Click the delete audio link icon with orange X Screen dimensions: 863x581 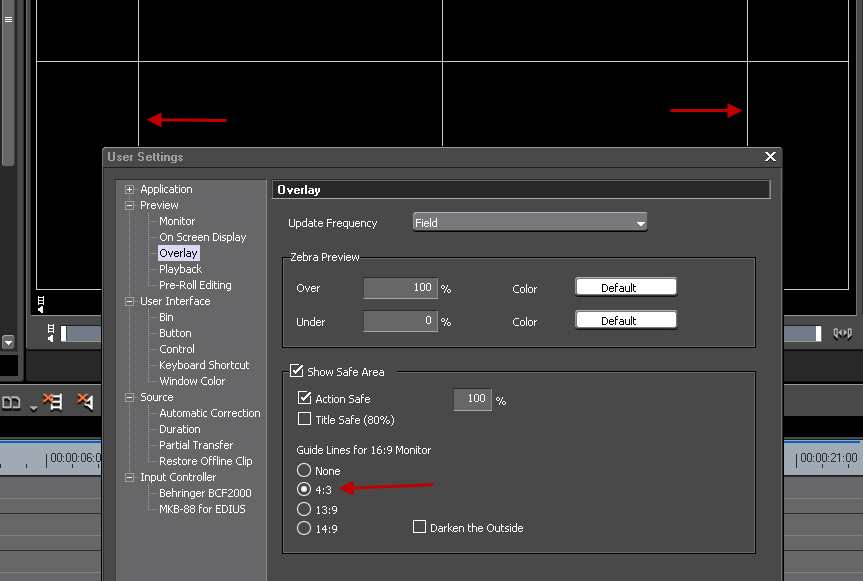[85, 402]
